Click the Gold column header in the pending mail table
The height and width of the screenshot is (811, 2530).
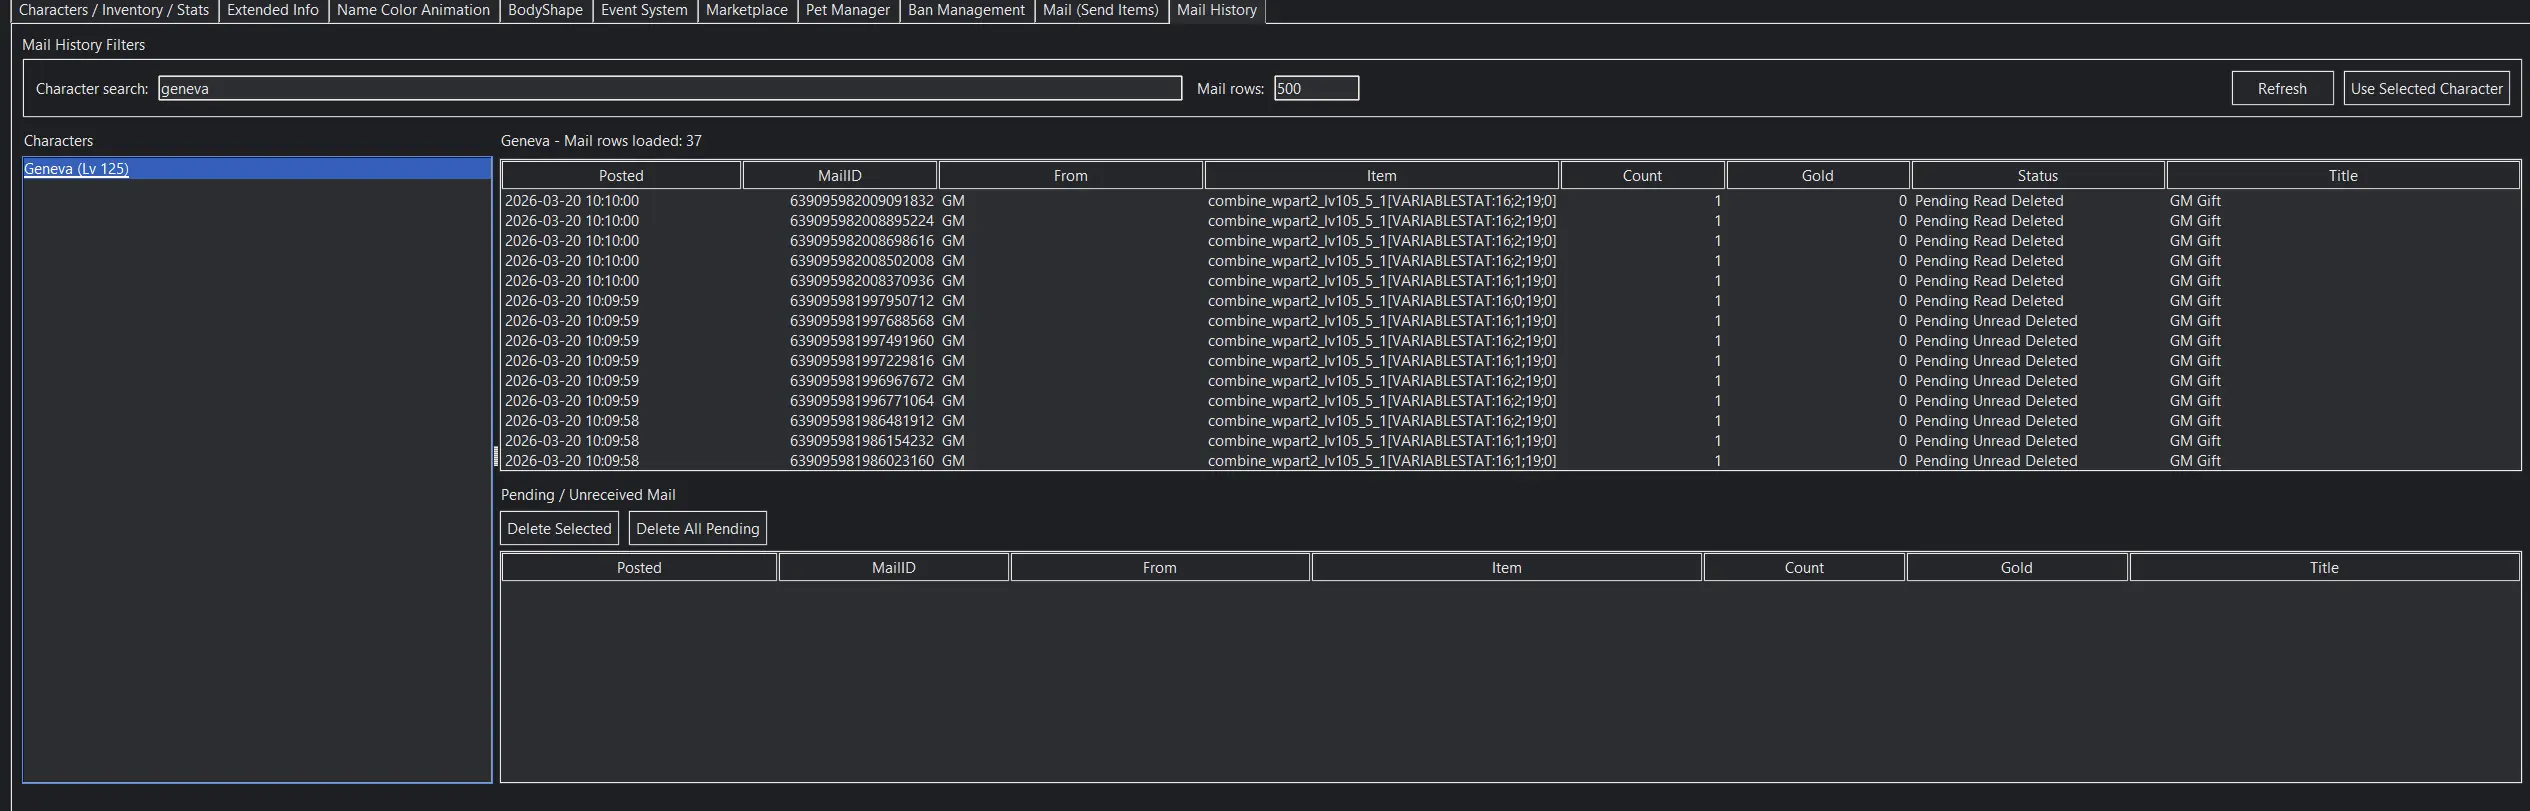point(2017,567)
